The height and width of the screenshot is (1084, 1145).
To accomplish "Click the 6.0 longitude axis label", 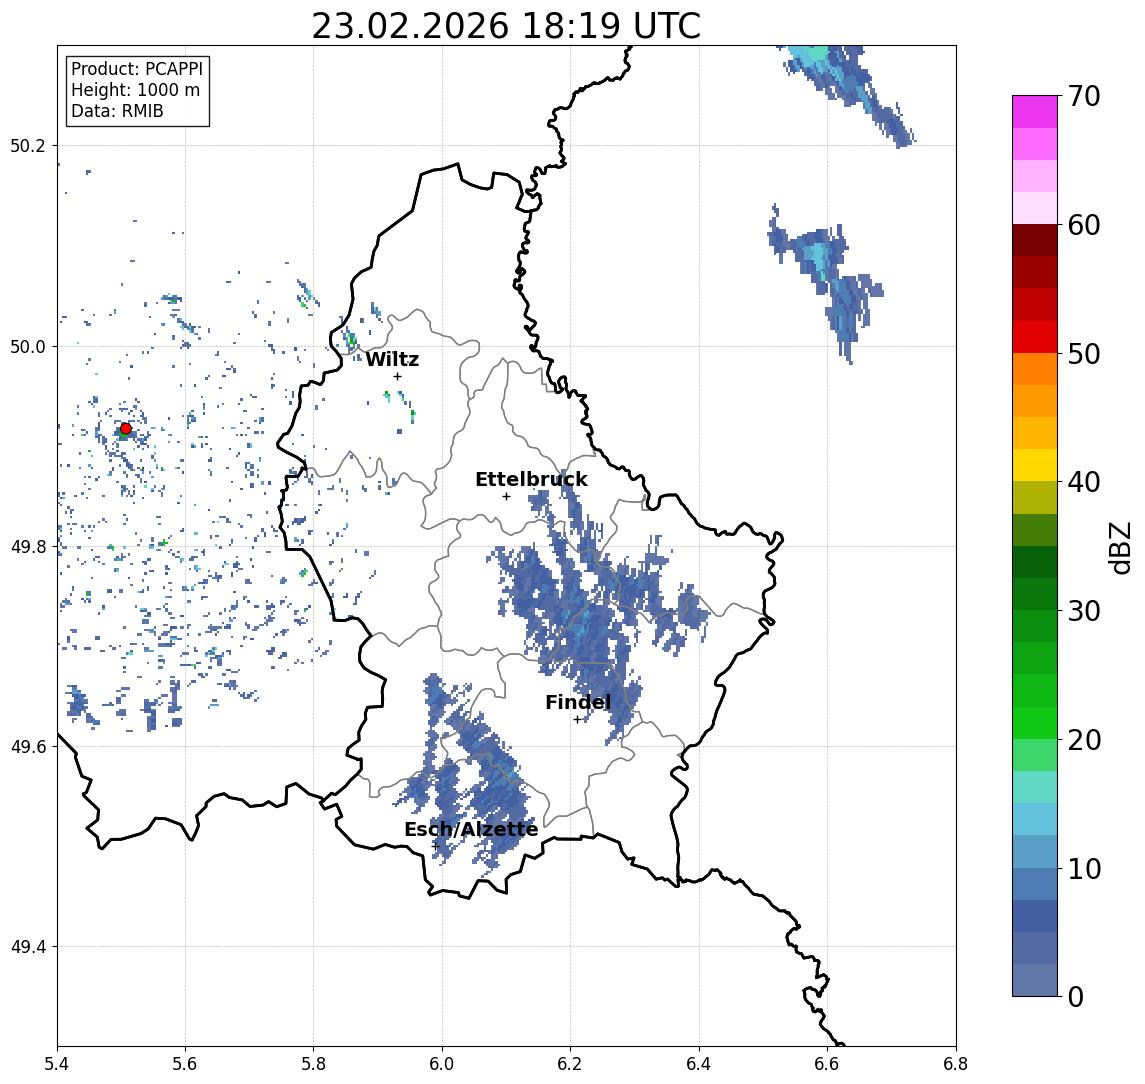I will pyautogui.click(x=442, y=1064).
